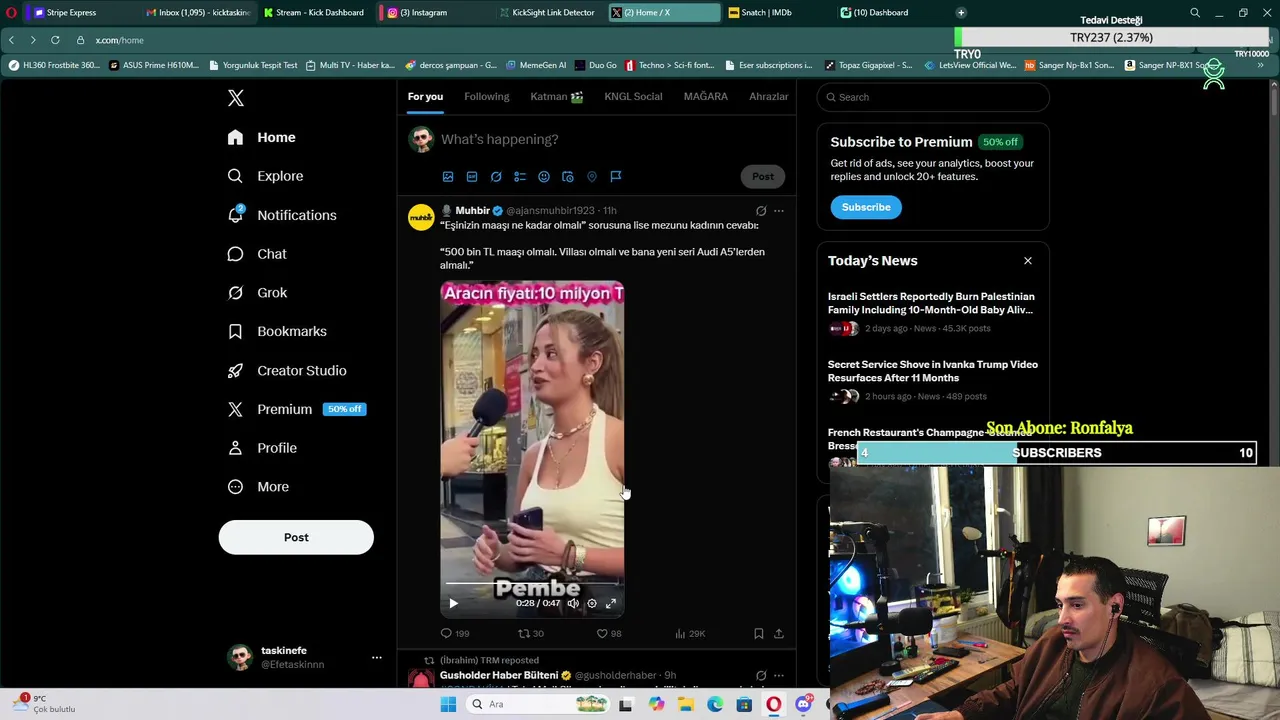Click the X search field
This screenshot has height=720, width=1280.
[932, 97]
